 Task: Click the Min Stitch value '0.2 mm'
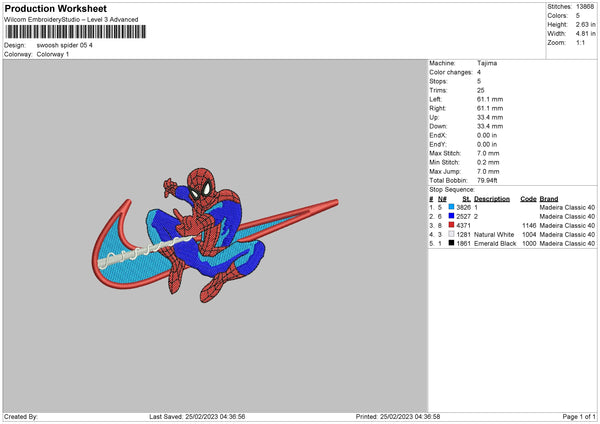(x=488, y=162)
